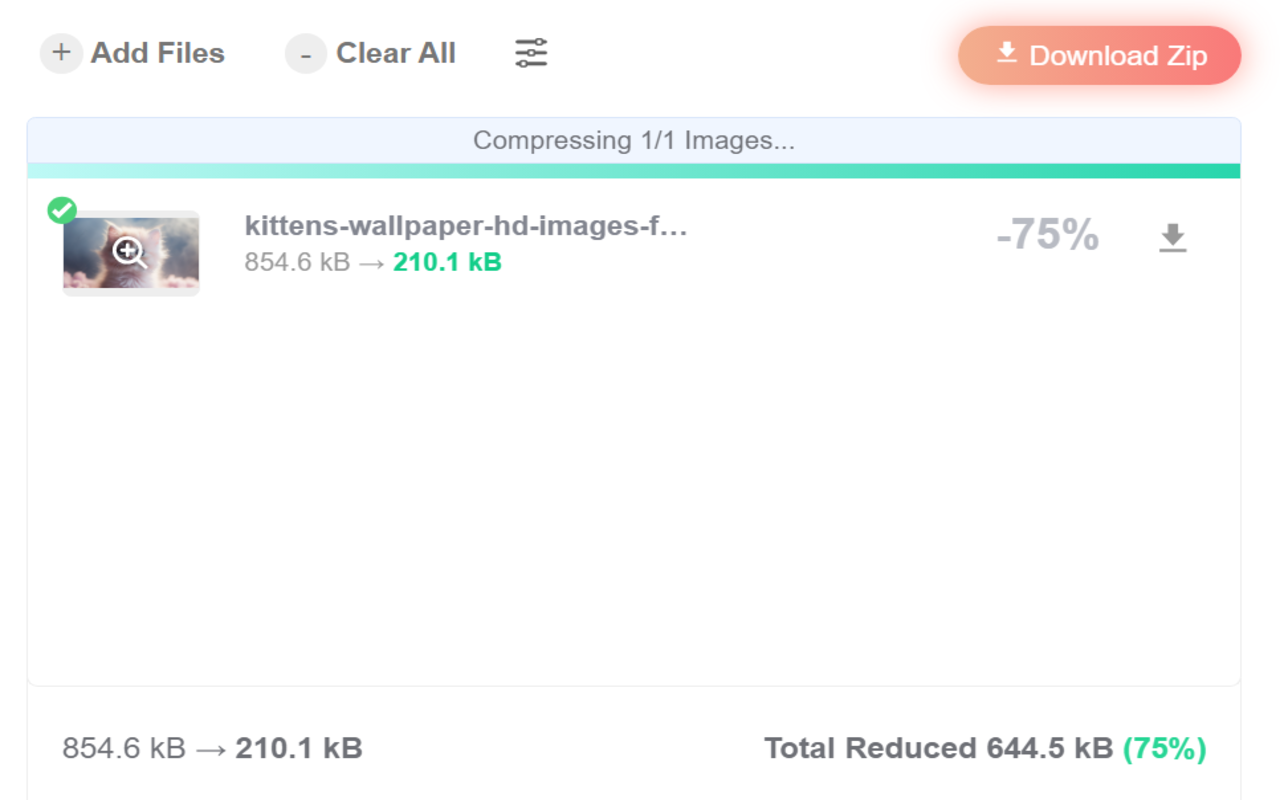The height and width of the screenshot is (800, 1280).
Task: Click the compressed size 210.1 kB label
Action: click(x=446, y=262)
